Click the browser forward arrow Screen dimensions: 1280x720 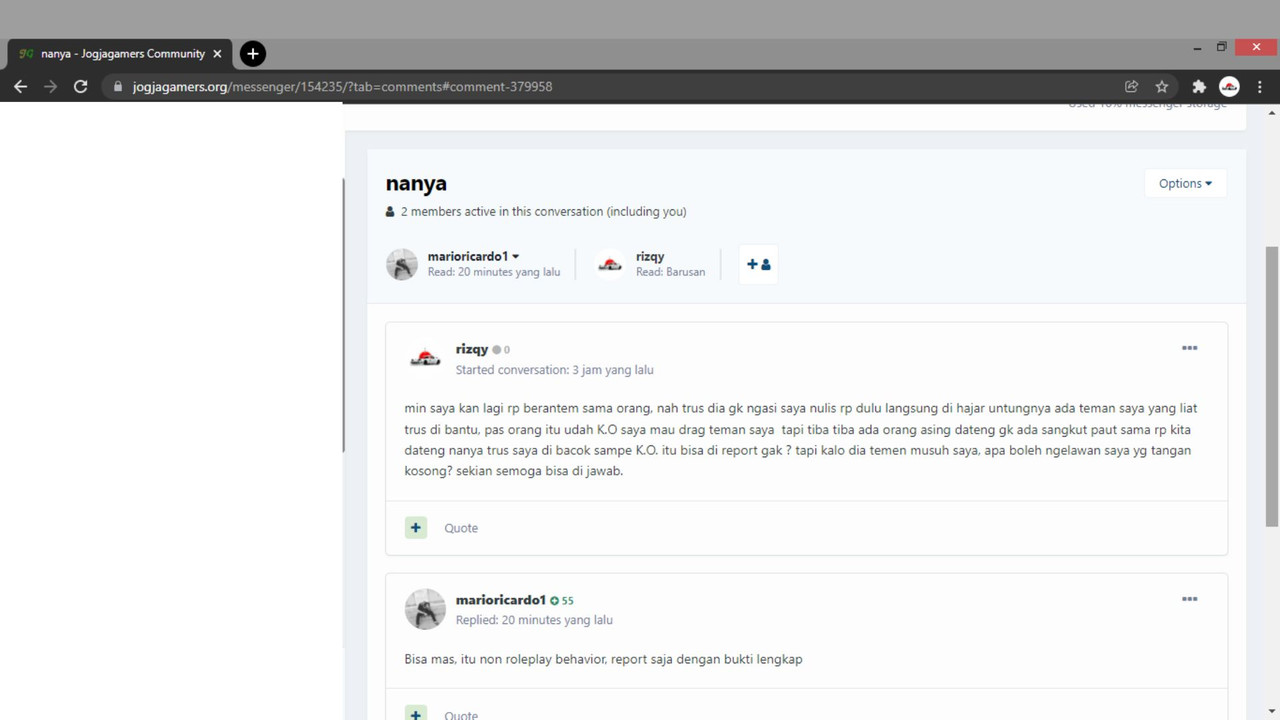(x=50, y=87)
